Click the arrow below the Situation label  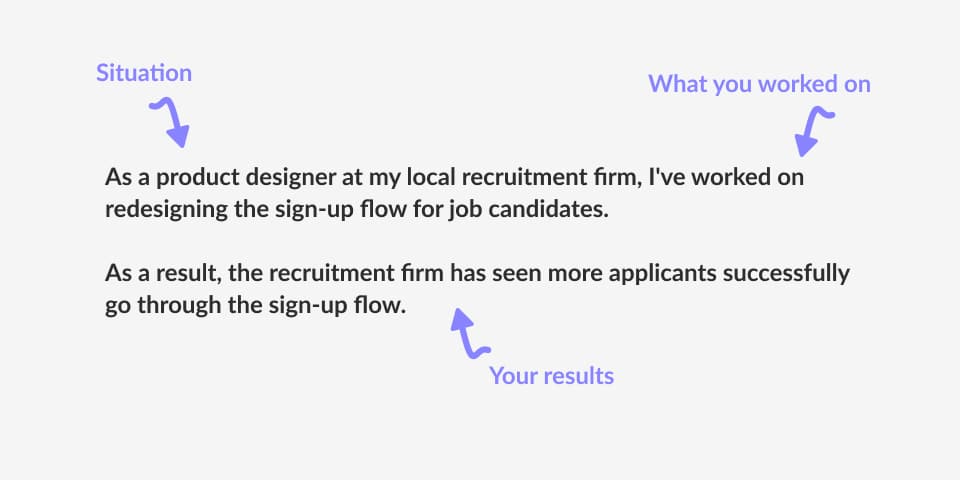tap(171, 123)
